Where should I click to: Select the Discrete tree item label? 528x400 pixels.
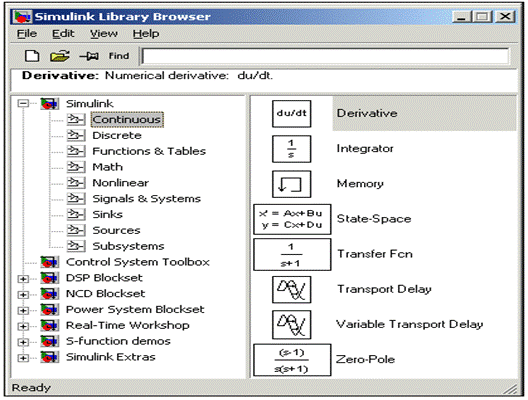pos(117,135)
